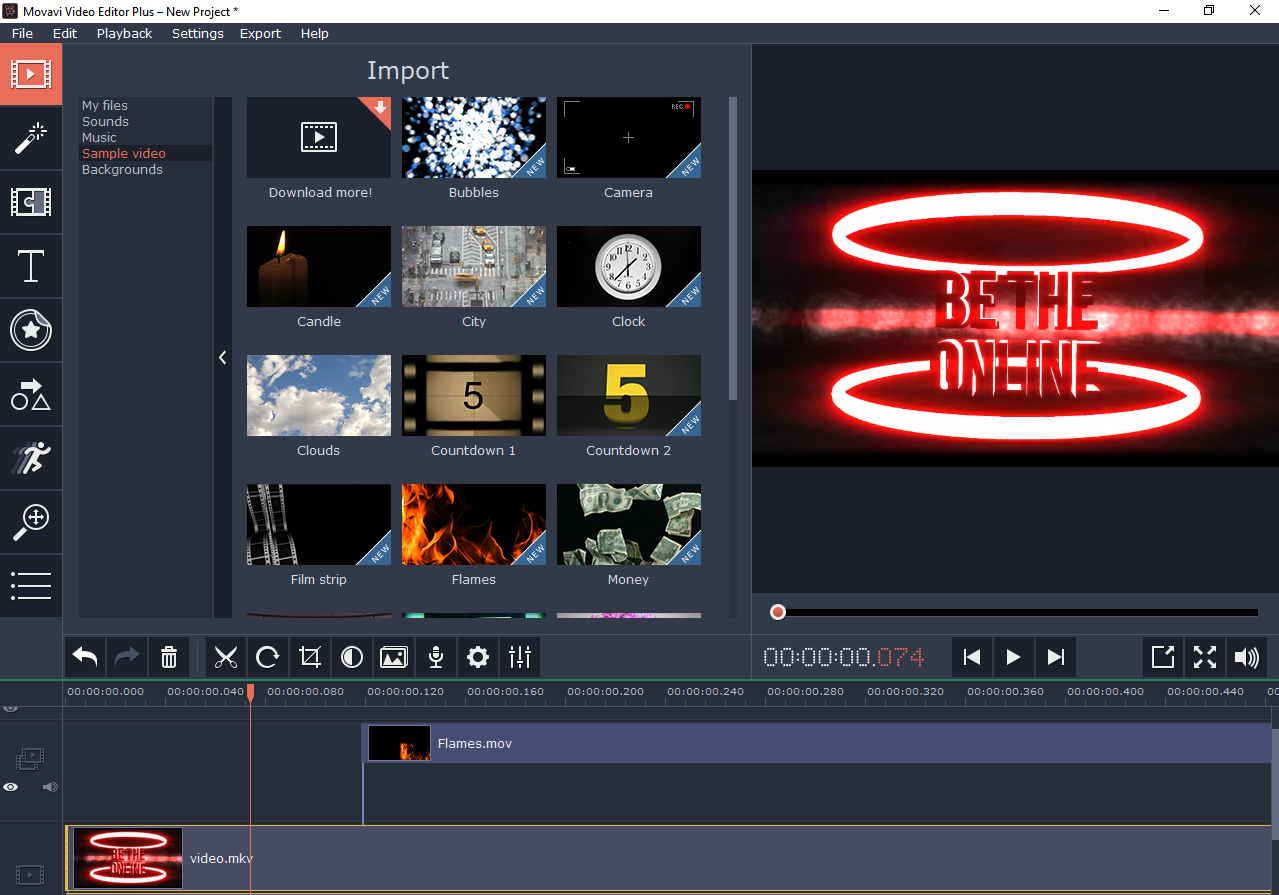The image size is (1279, 895).
Task: Collapse the sample categories sidebar chevron
Action: pyautogui.click(x=222, y=357)
